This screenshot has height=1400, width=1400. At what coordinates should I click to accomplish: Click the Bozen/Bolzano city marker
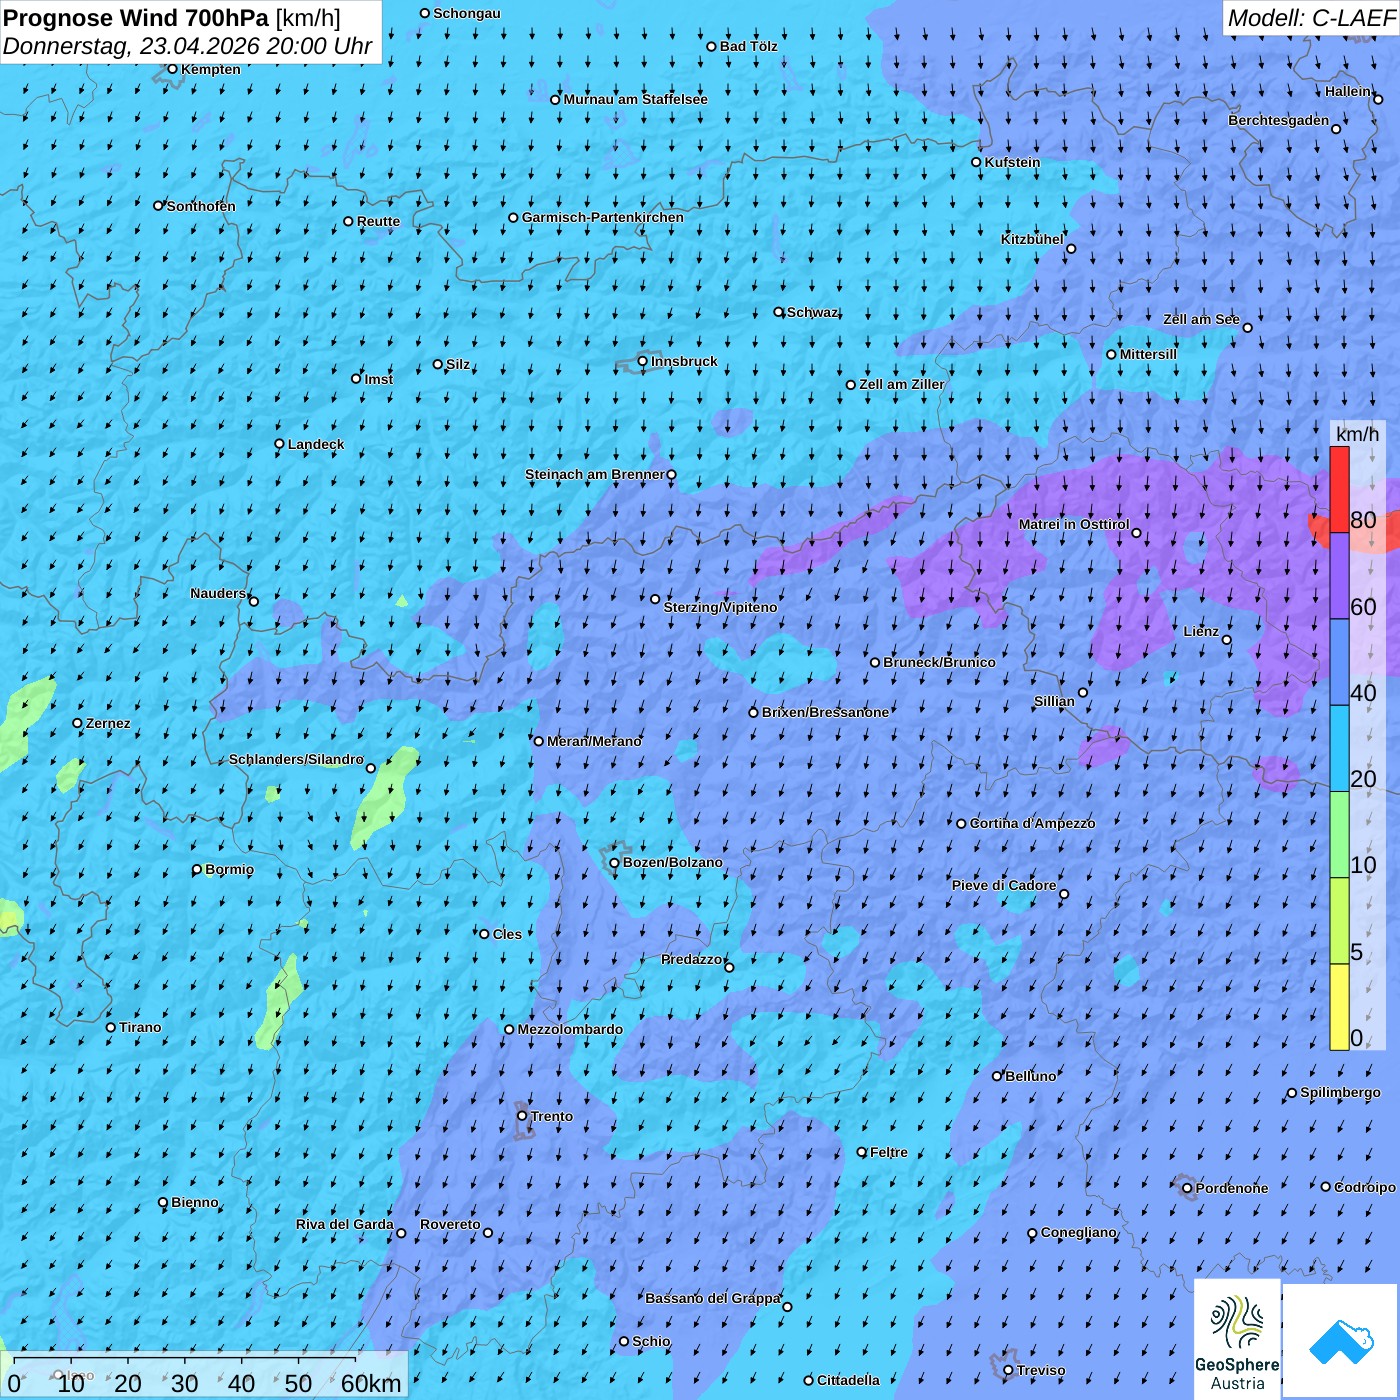[614, 863]
